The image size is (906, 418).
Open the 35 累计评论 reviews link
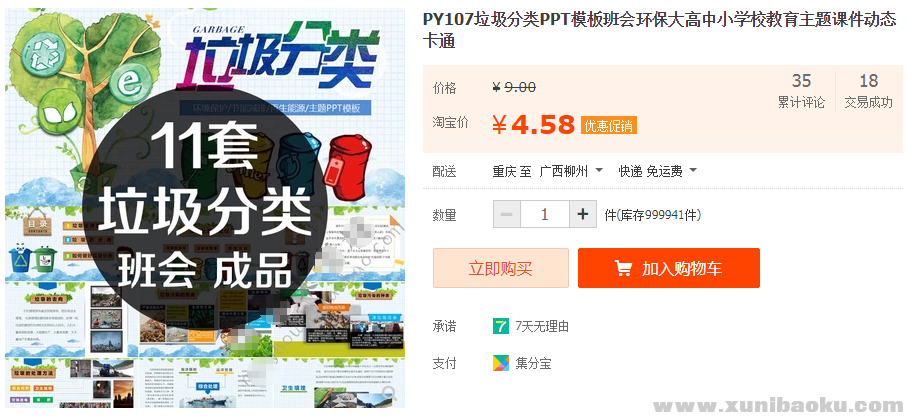[x=801, y=91]
